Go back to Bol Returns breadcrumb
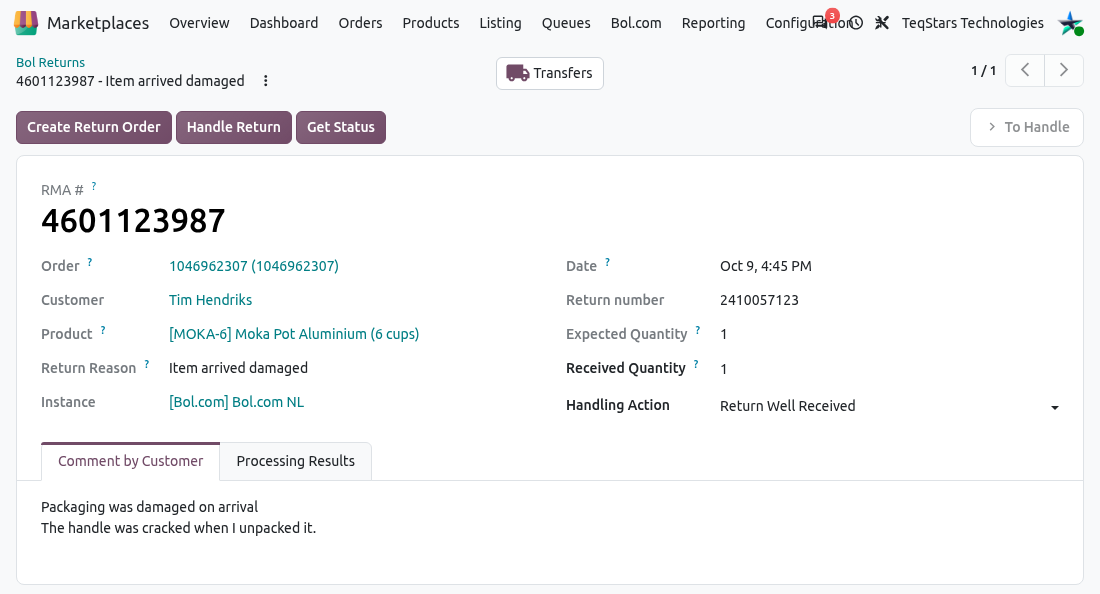1100x594 pixels. (x=51, y=62)
